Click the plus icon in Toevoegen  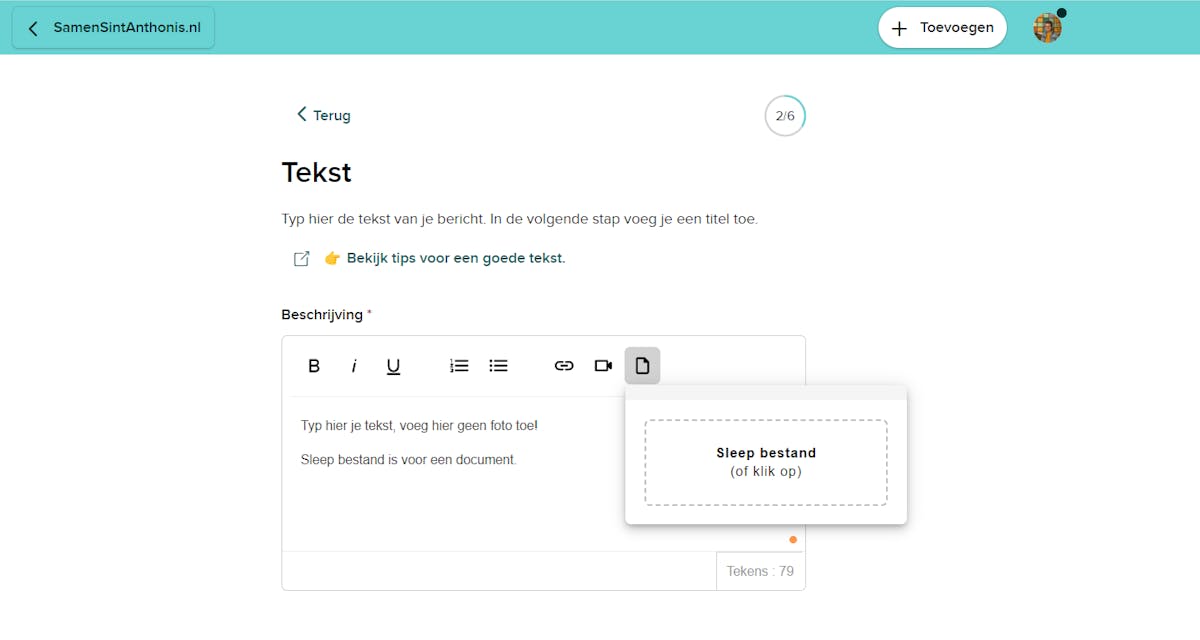tap(899, 29)
